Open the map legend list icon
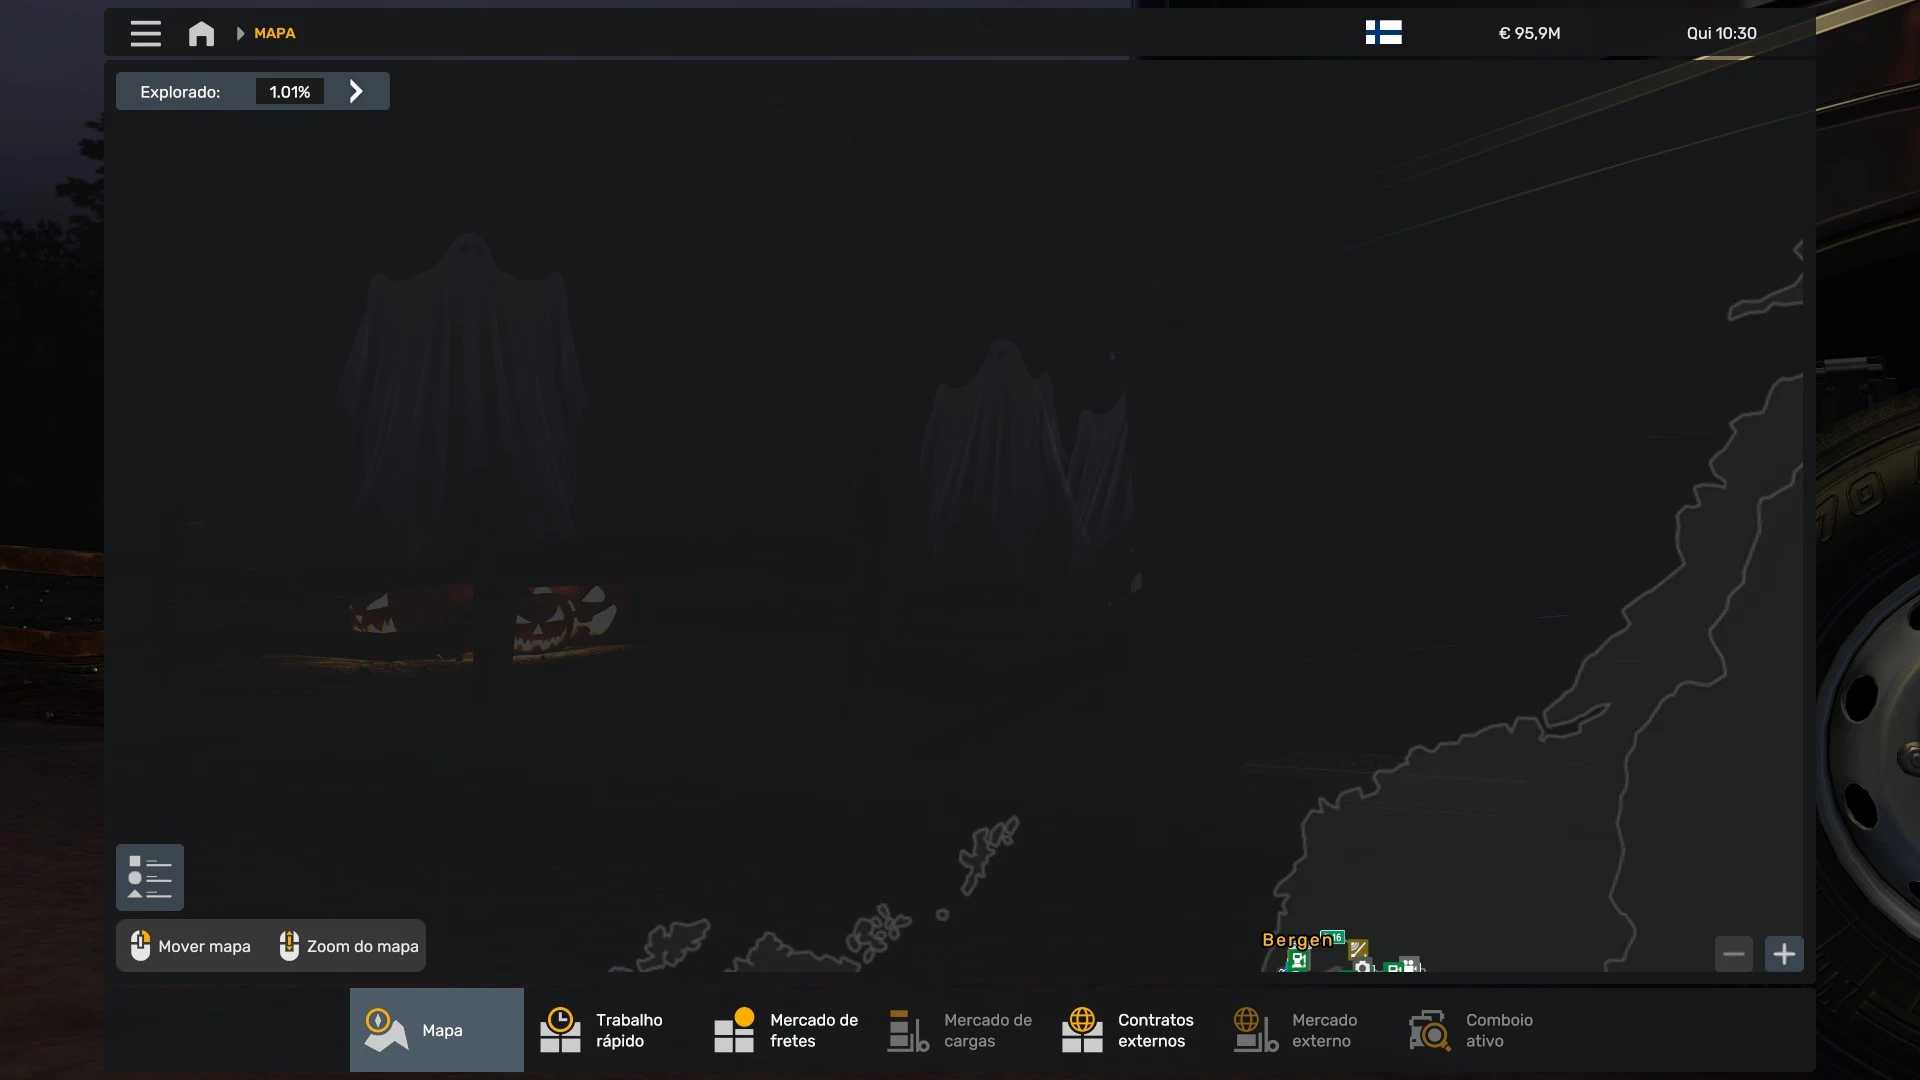This screenshot has height=1080, width=1920. tap(150, 877)
